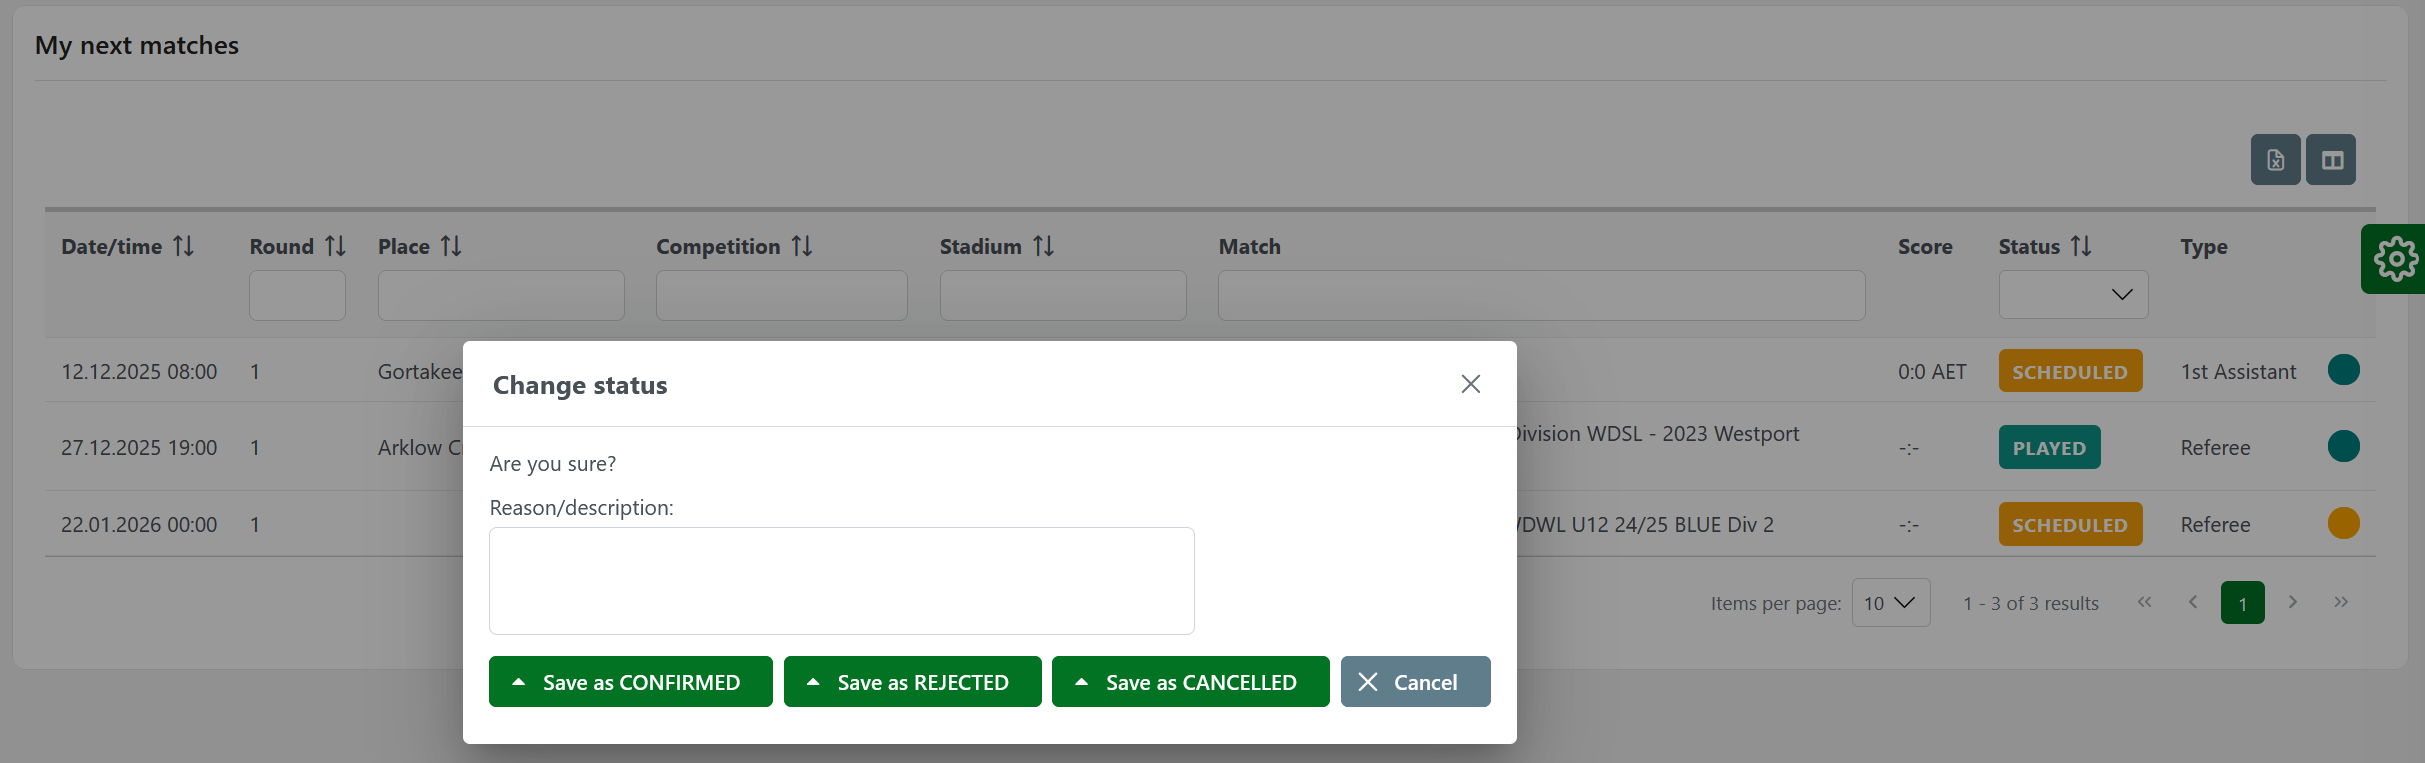Click the orange dot in last Referee row
The height and width of the screenshot is (763, 2425).
2343,523
